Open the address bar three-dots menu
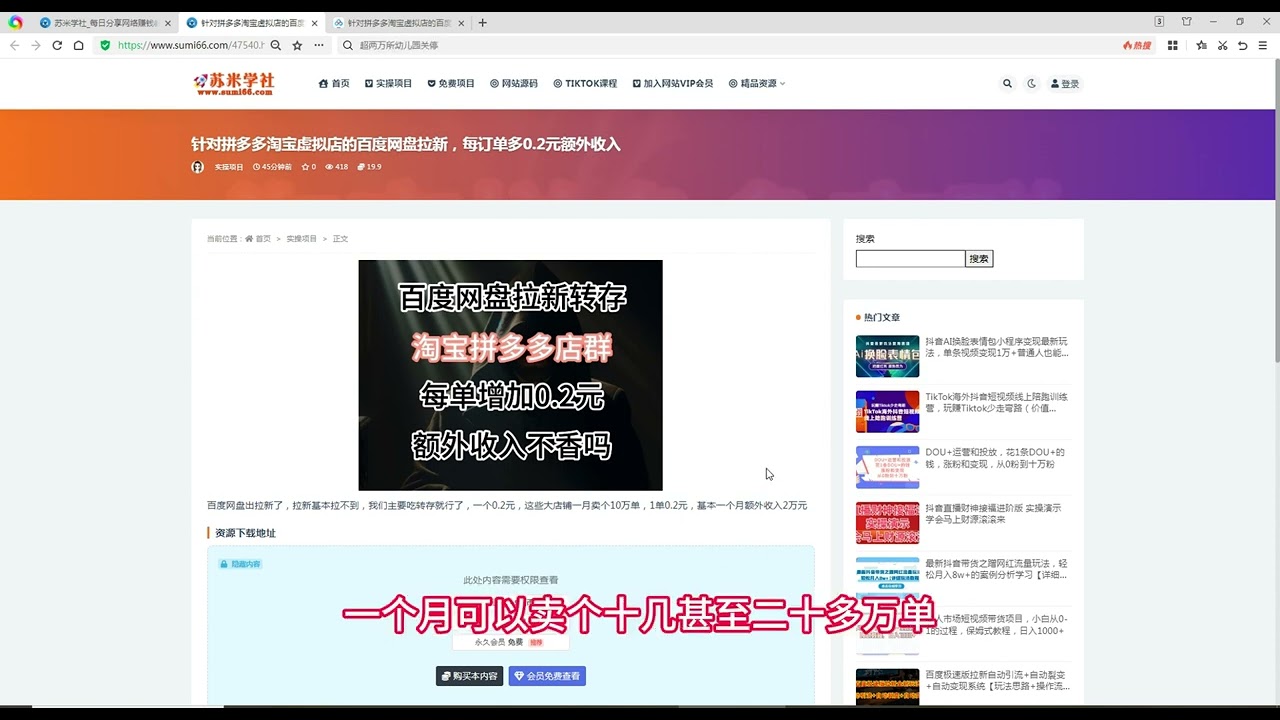 coord(319,45)
